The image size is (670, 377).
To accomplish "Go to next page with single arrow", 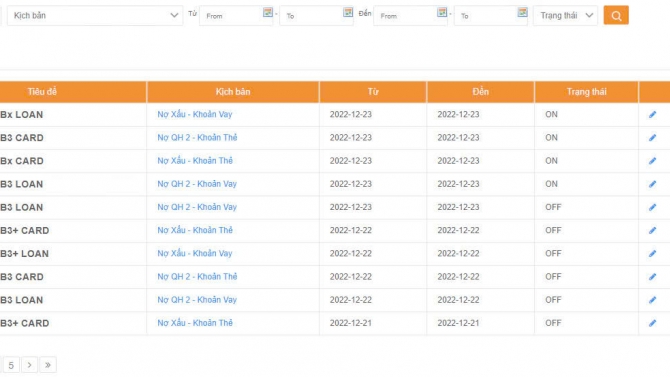I will click(x=29, y=365).
